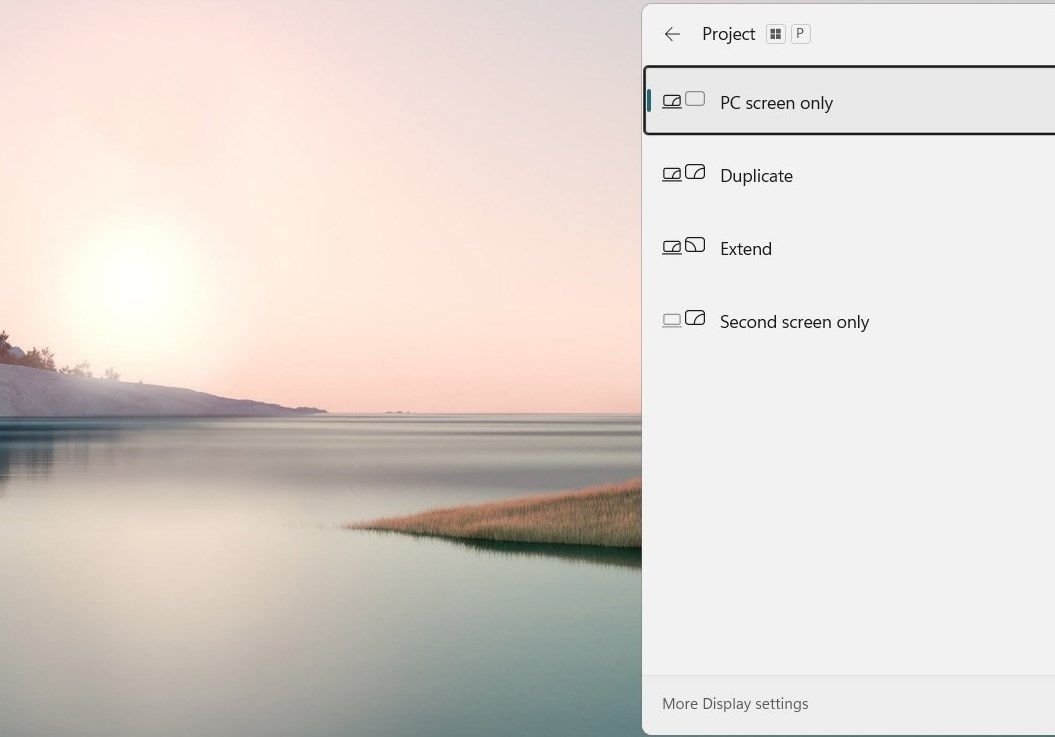The width and height of the screenshot is (1055, 737).
Task: Click the P key shortcut badge
Action: 799,33
